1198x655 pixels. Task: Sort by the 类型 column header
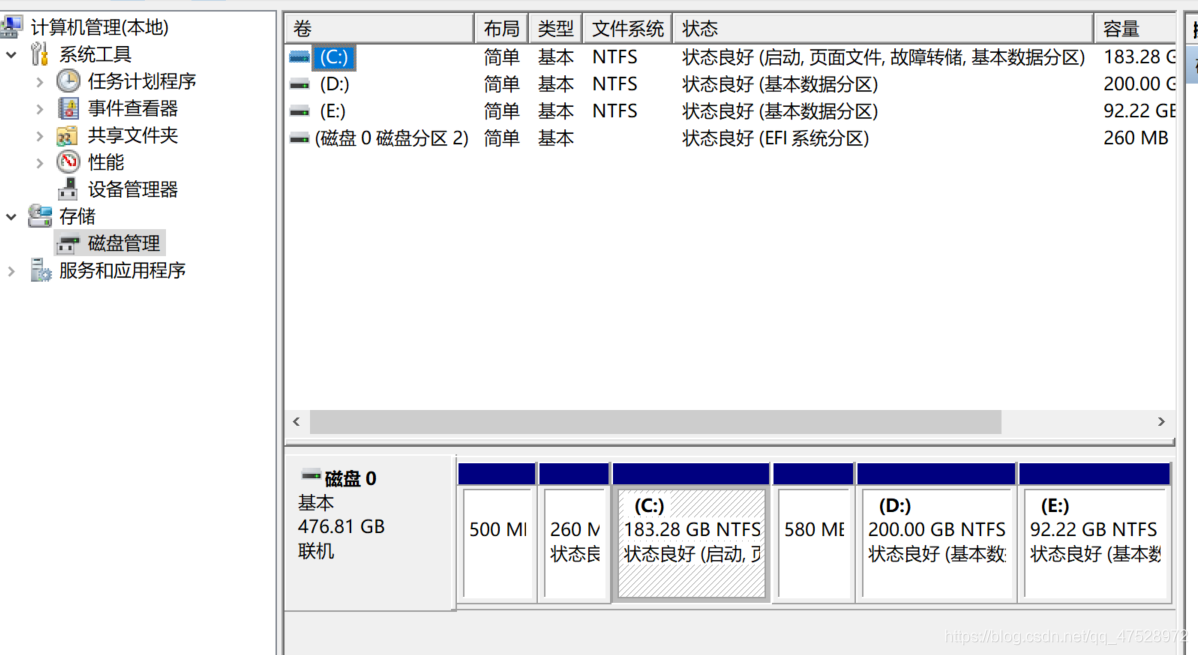pos(555,29)
